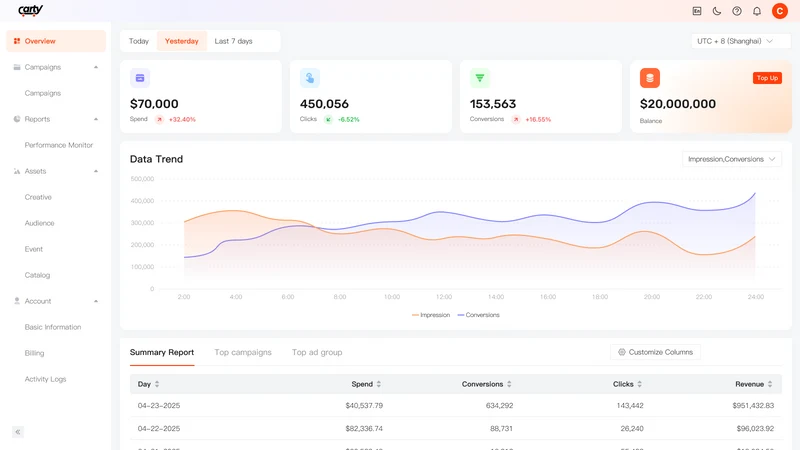Click the $40,537.79 spend value
Image resolution: width=800 pixels, height=450 pixels.
click(364, 406)
